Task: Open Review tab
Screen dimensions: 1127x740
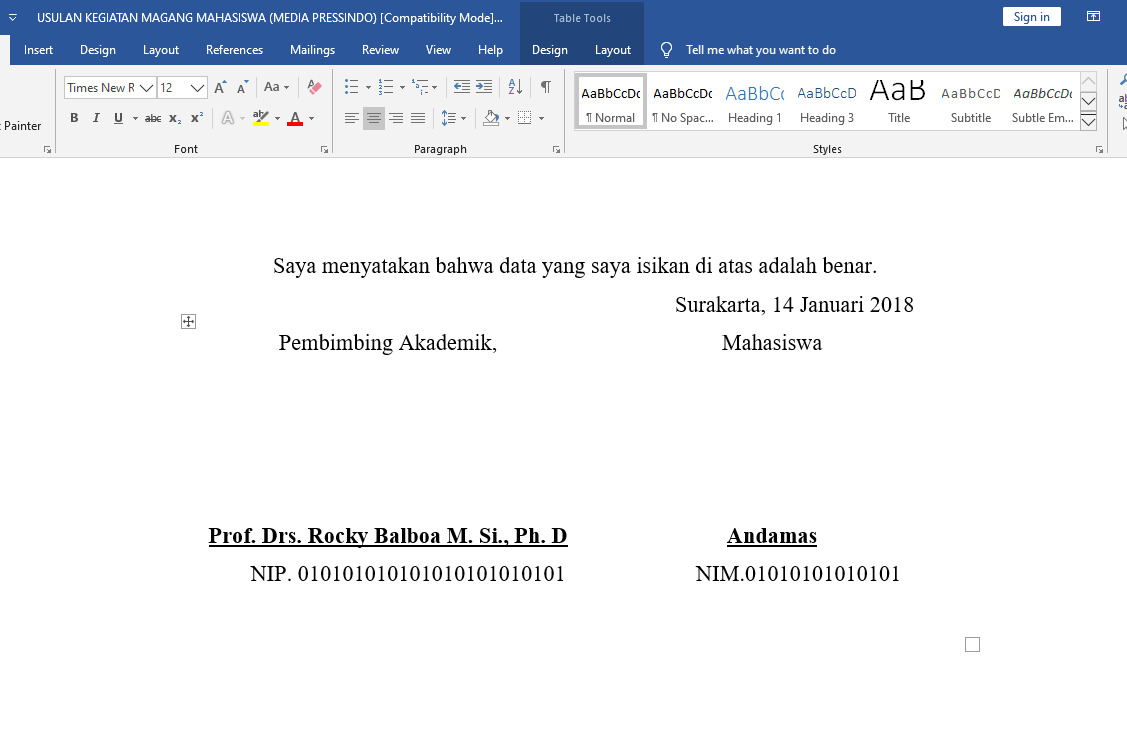Action: [x=380, y=50]
